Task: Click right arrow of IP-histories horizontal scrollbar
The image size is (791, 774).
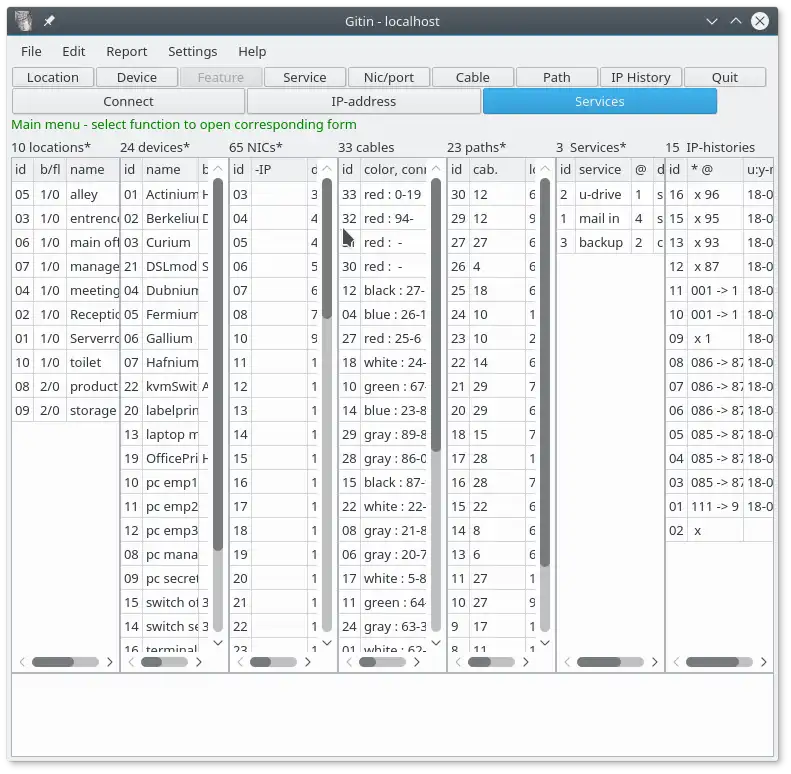Action: (x=764, y=662)
